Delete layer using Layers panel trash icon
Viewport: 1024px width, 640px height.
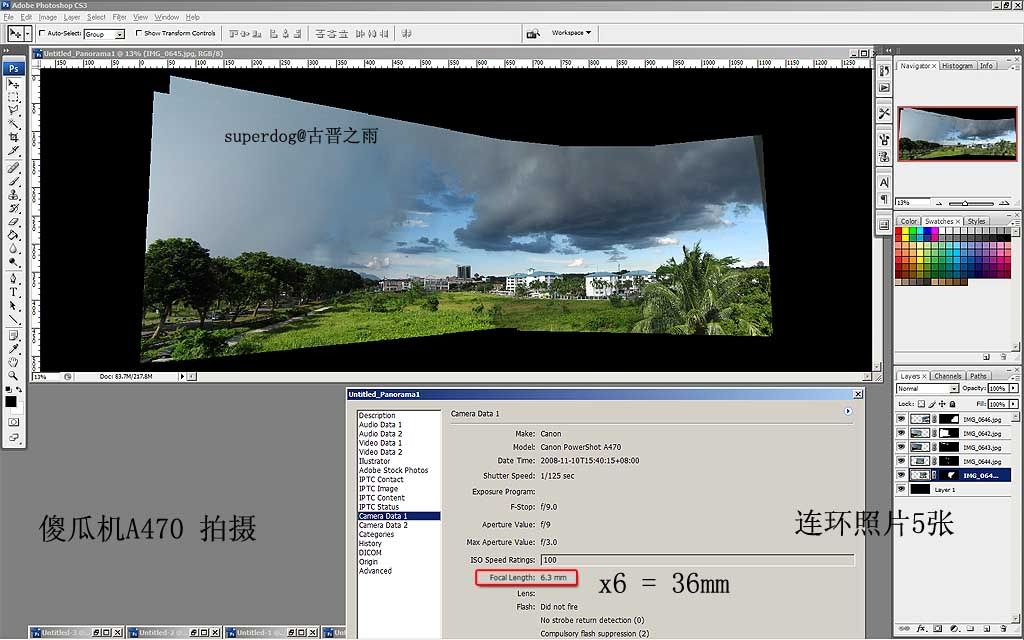(1004, 629)
